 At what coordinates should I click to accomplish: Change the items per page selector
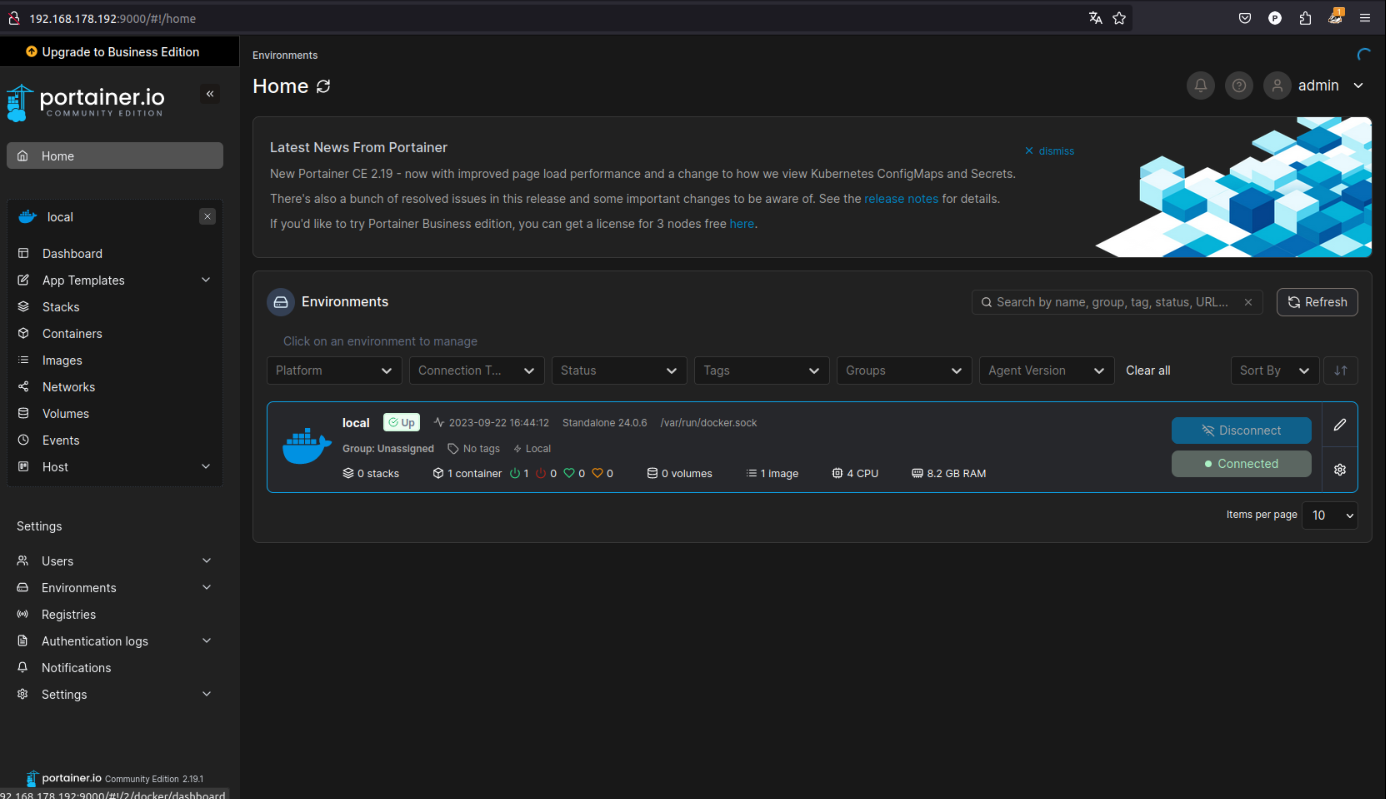(1329, 516)
